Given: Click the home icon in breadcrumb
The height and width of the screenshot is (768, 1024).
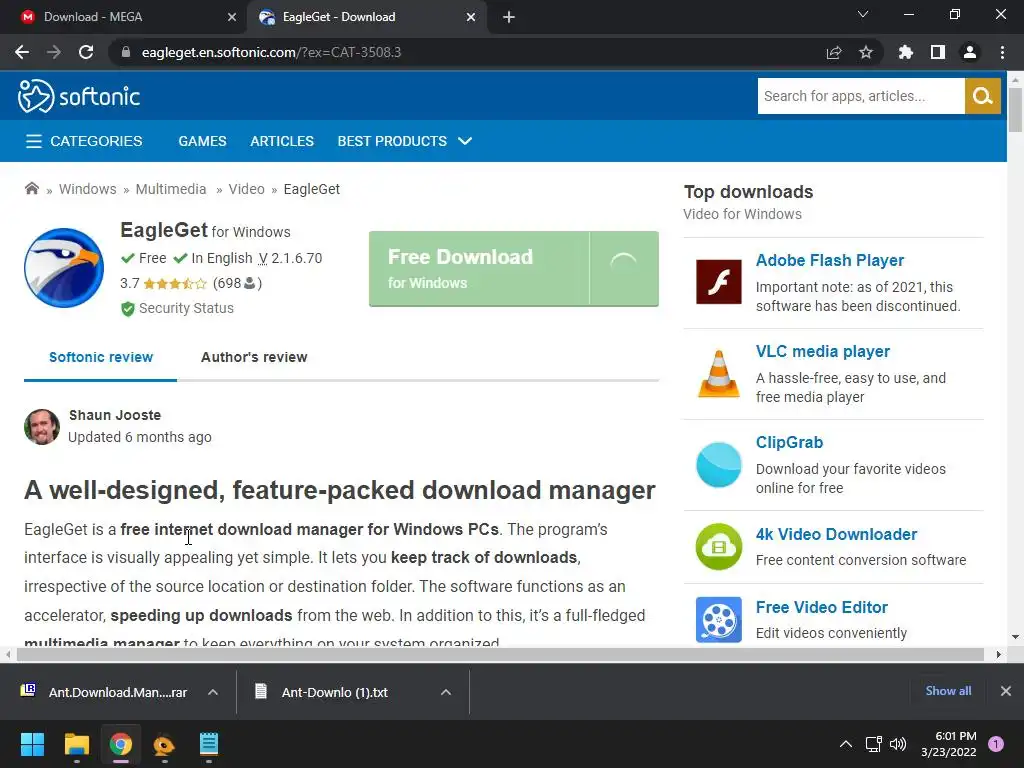Looking at the screenshot, I should click(x=32, y=189).
